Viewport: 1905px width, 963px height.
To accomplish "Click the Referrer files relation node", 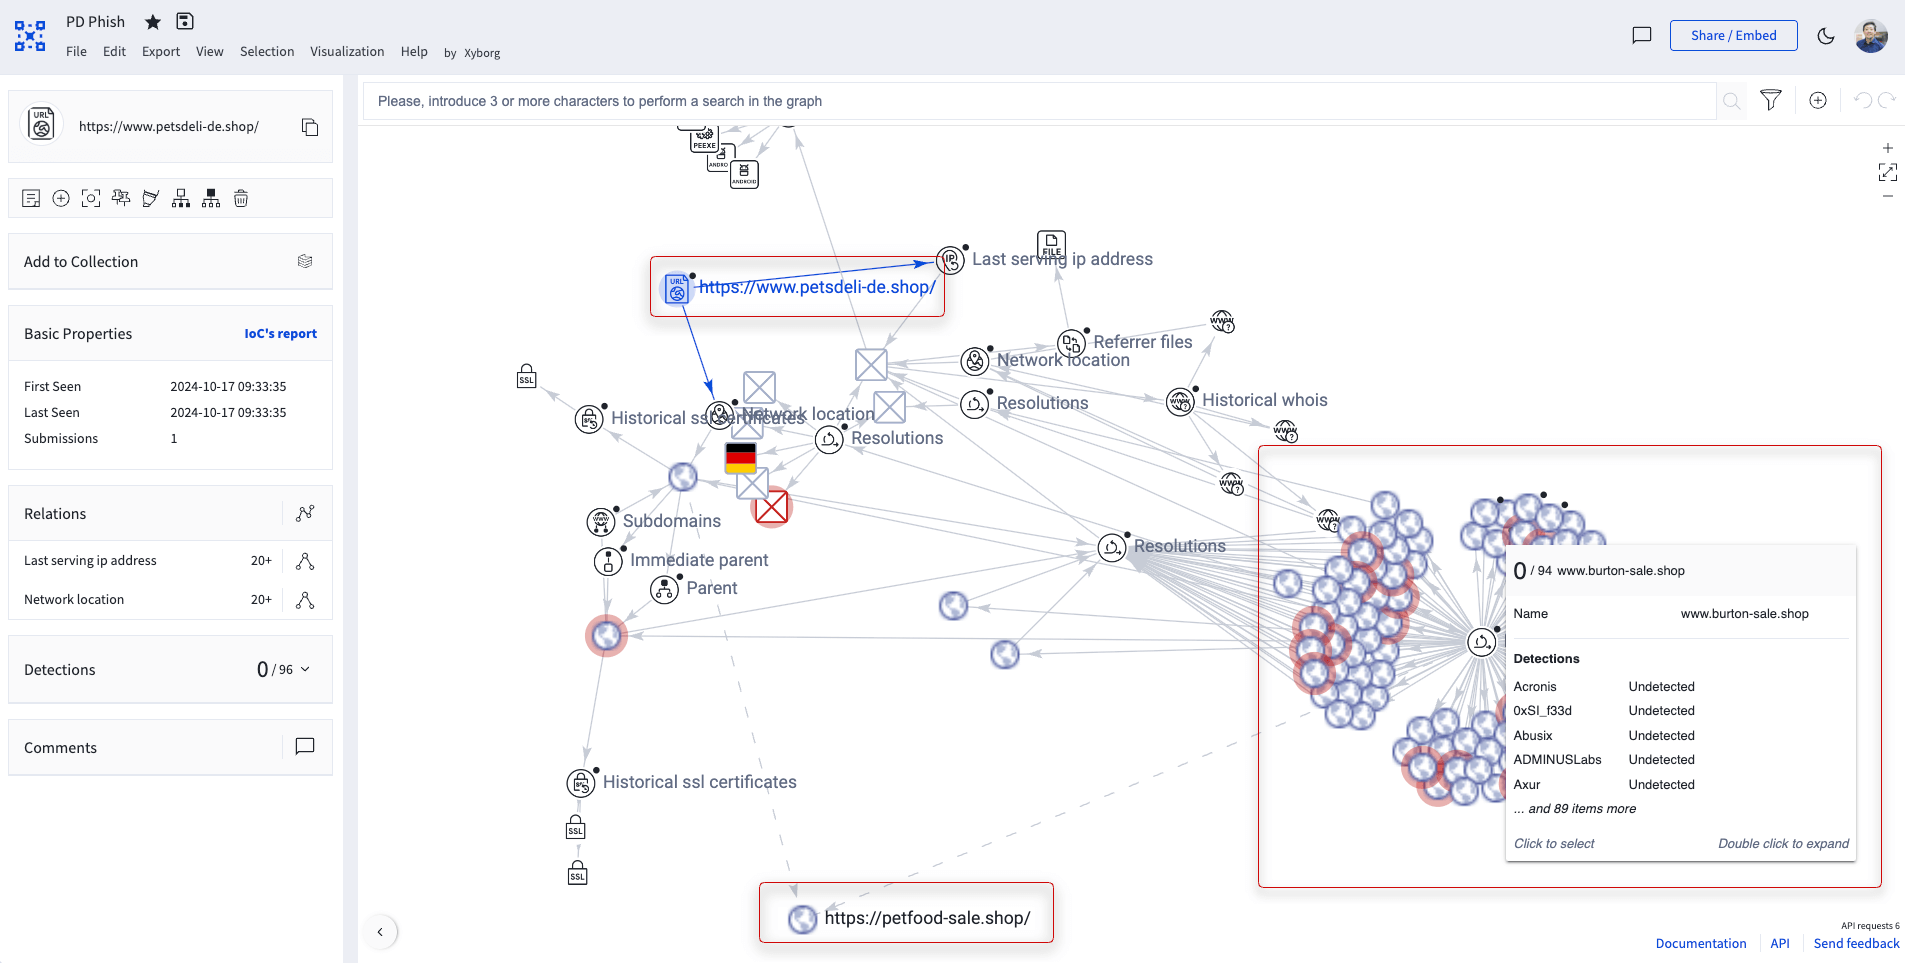I will 1072,344.
